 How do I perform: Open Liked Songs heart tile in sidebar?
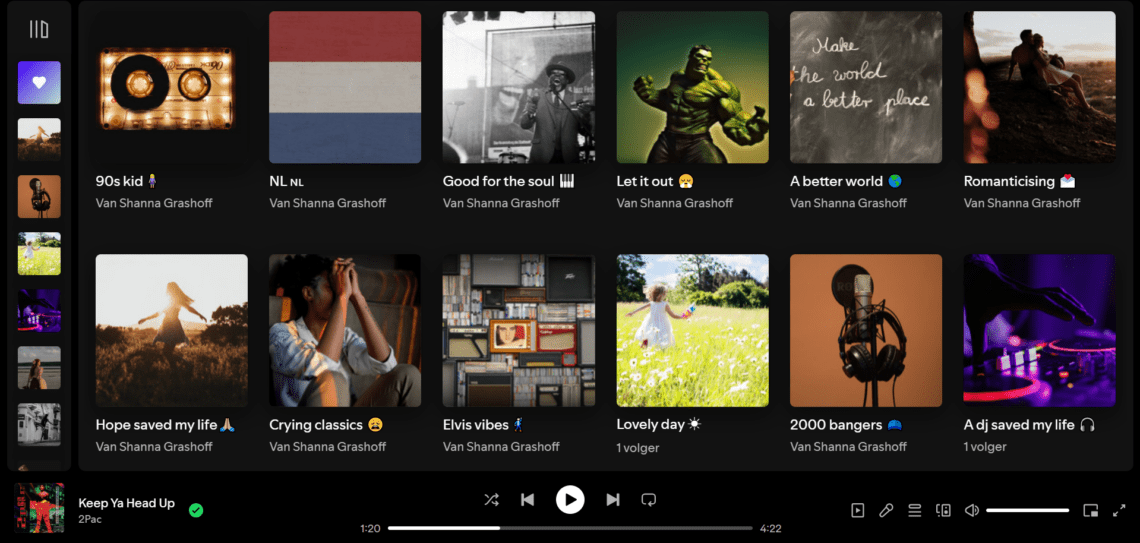coord(39,83)
